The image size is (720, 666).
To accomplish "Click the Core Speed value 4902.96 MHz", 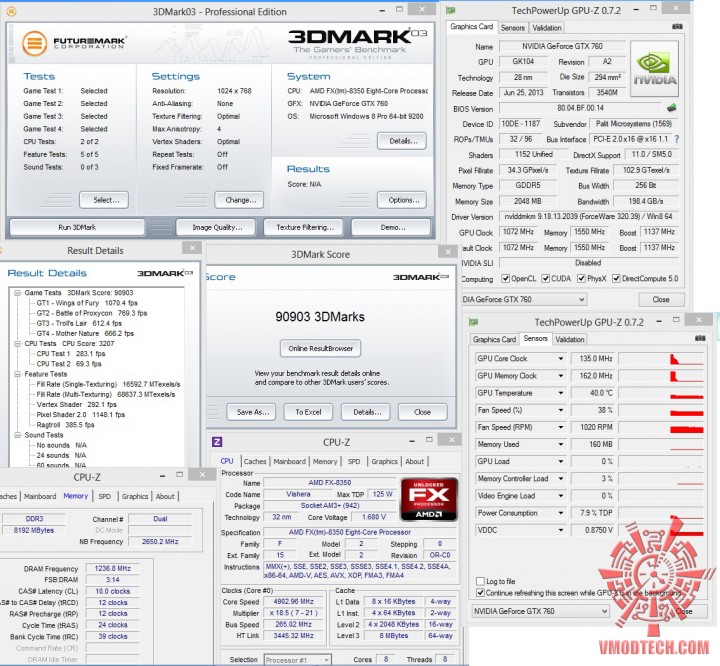I will (293, 601).
